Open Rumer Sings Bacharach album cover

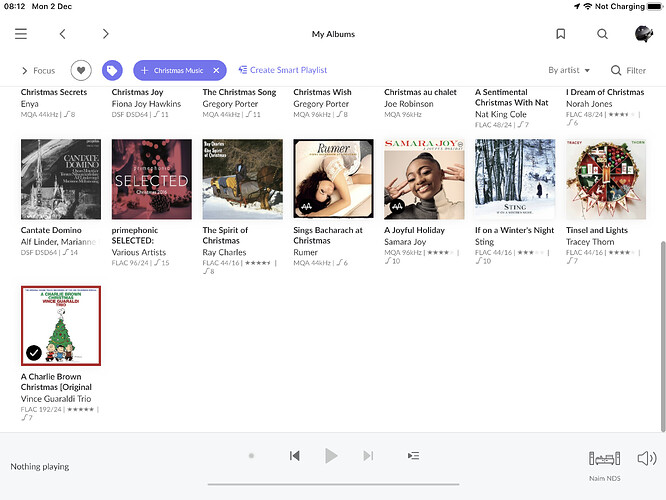point(333,179)
